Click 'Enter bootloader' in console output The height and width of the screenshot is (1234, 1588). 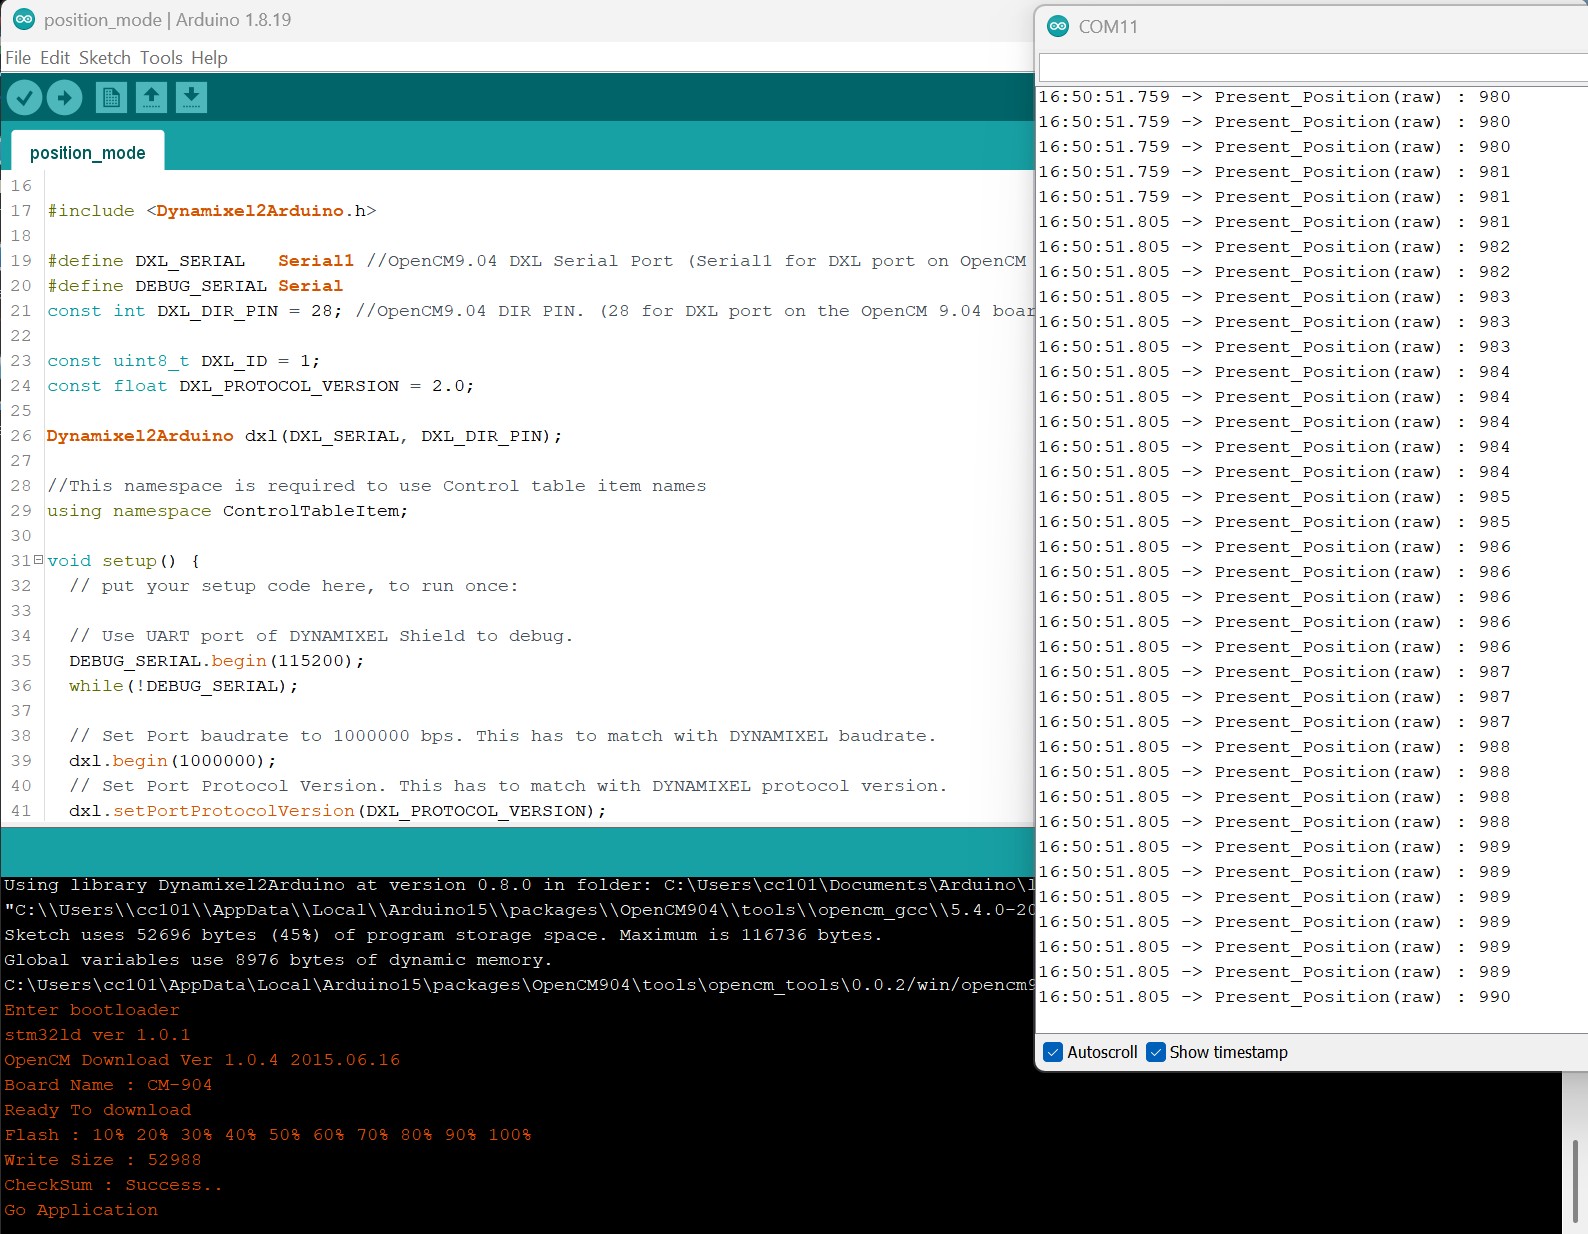(x=92, y=1010)
